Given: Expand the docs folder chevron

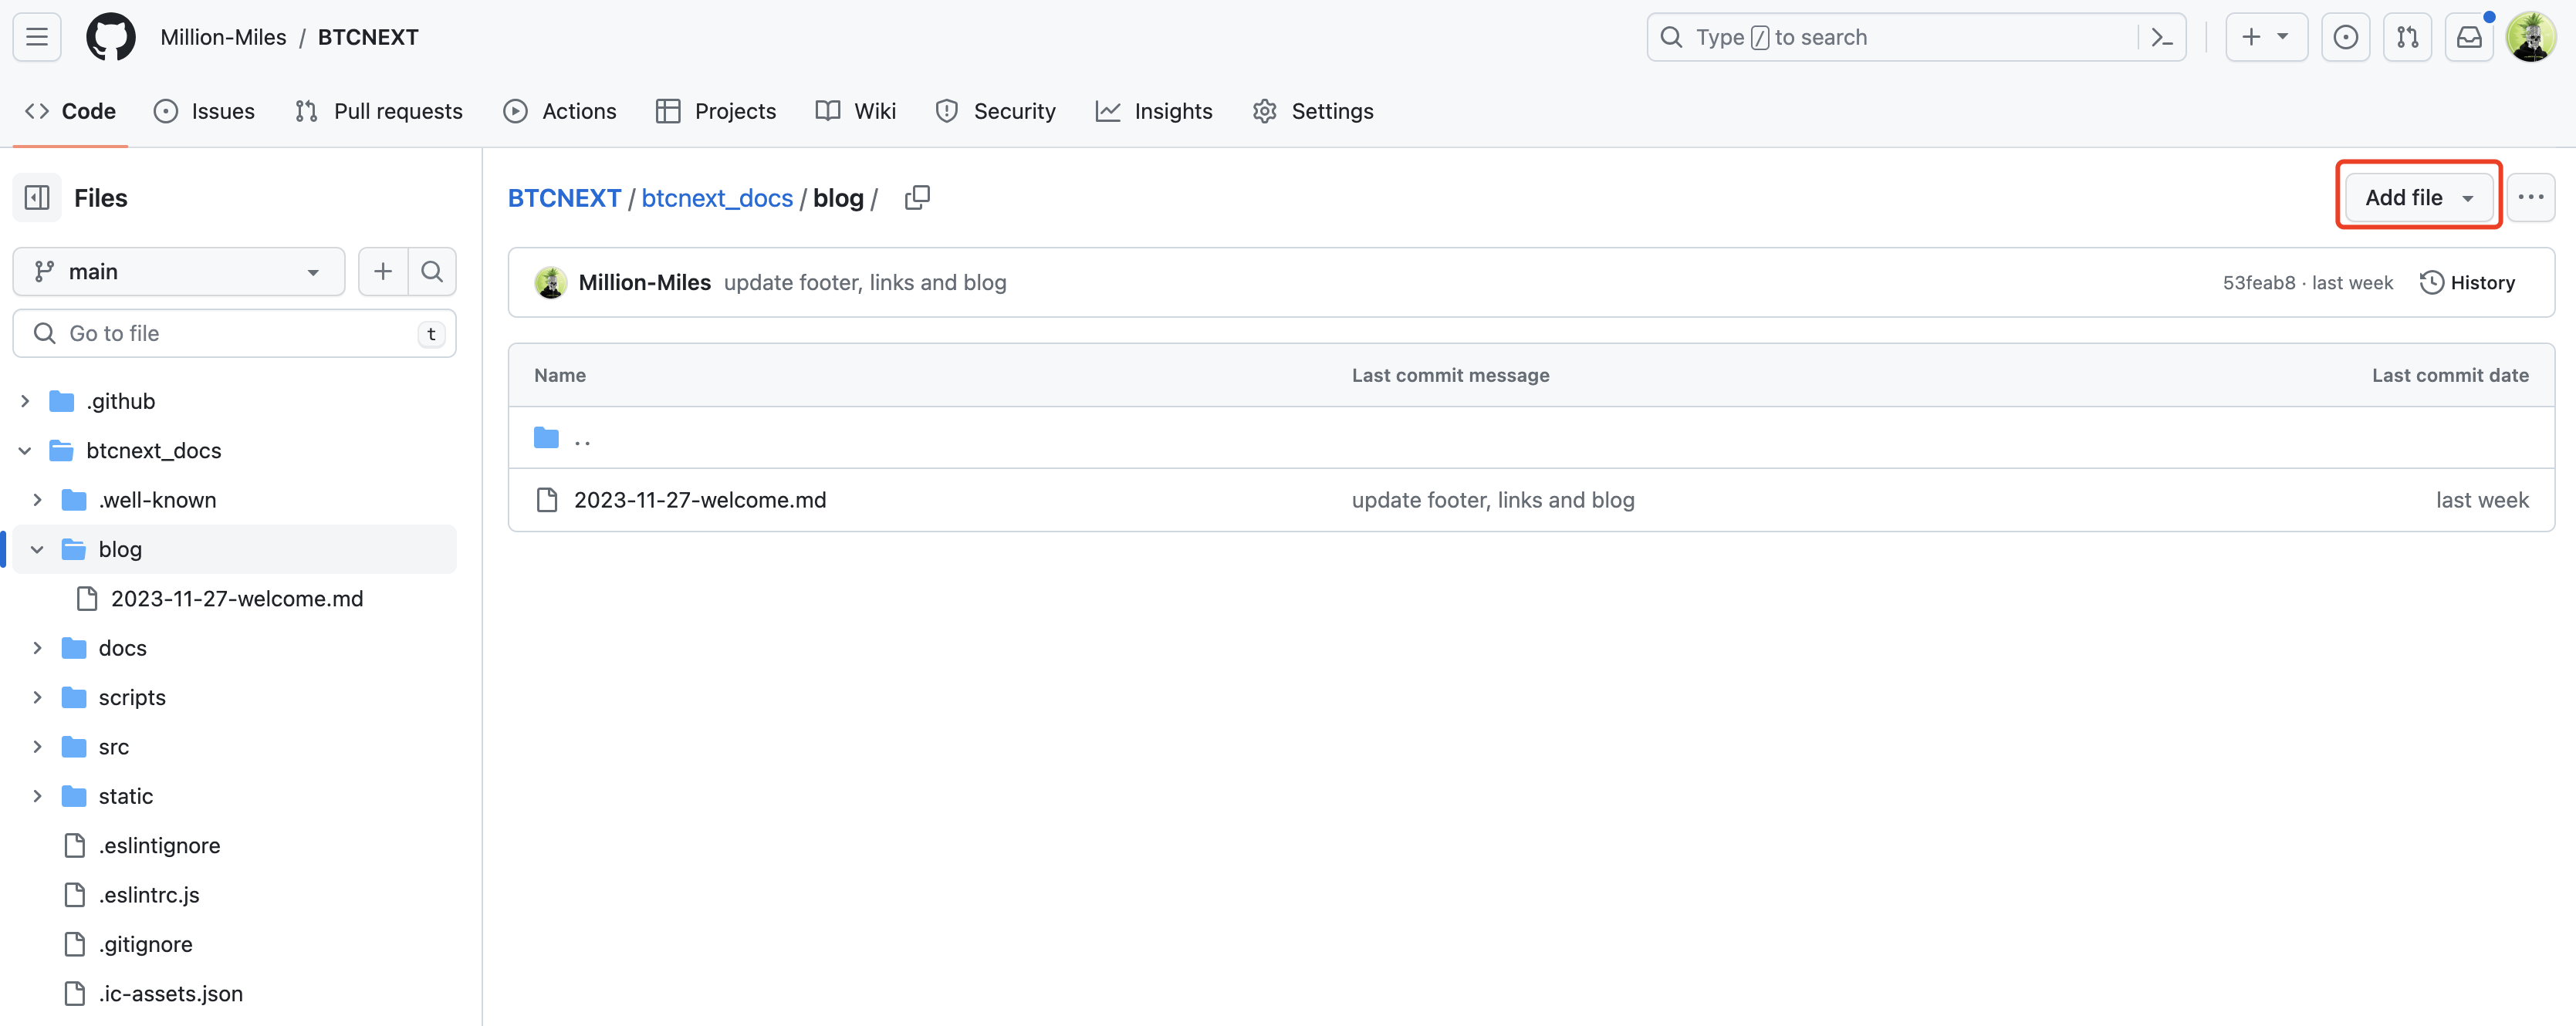Looking at the screenshot, I should 37,648.
